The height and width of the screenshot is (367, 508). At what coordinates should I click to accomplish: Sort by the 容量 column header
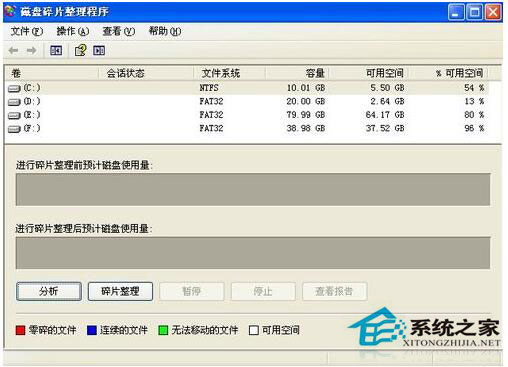297,73
